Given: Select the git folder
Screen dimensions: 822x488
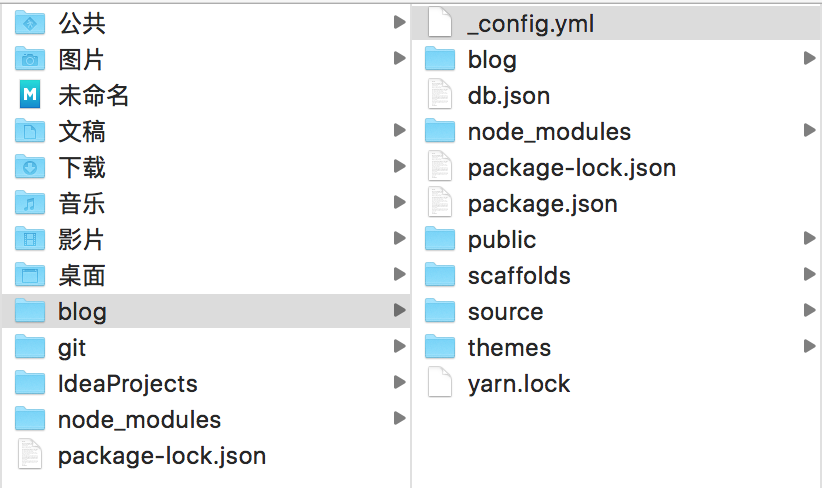Looking at the screenshot, I should (x=72, y=347).
